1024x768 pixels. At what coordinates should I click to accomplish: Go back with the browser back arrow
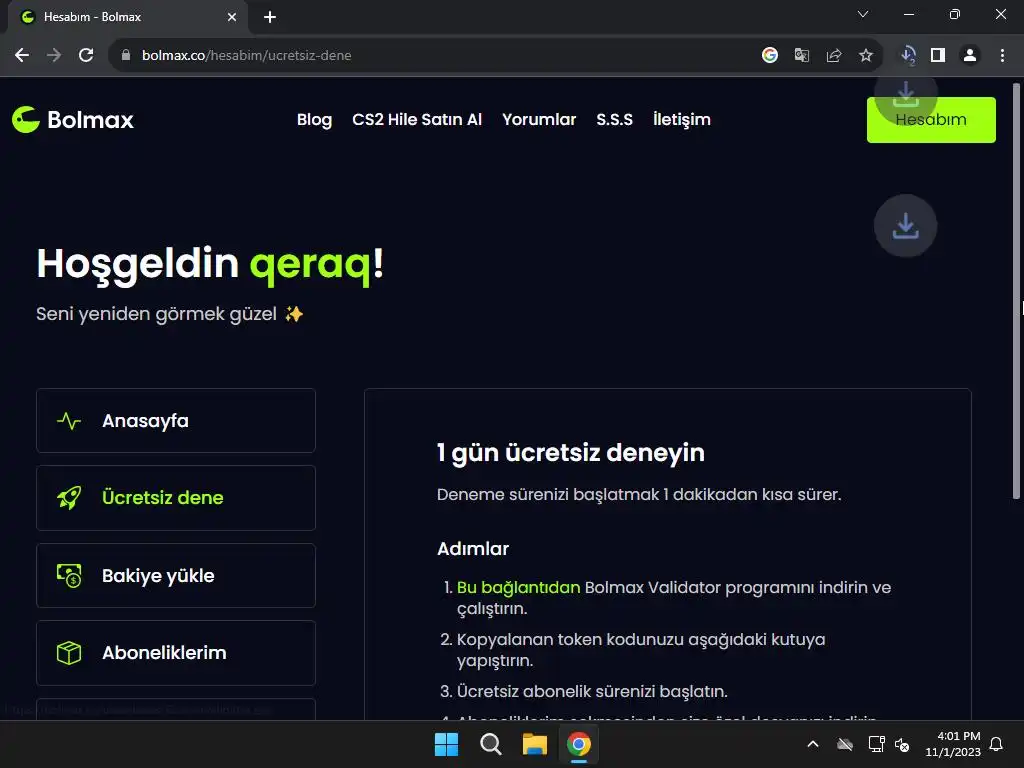(x=22, y=56)
